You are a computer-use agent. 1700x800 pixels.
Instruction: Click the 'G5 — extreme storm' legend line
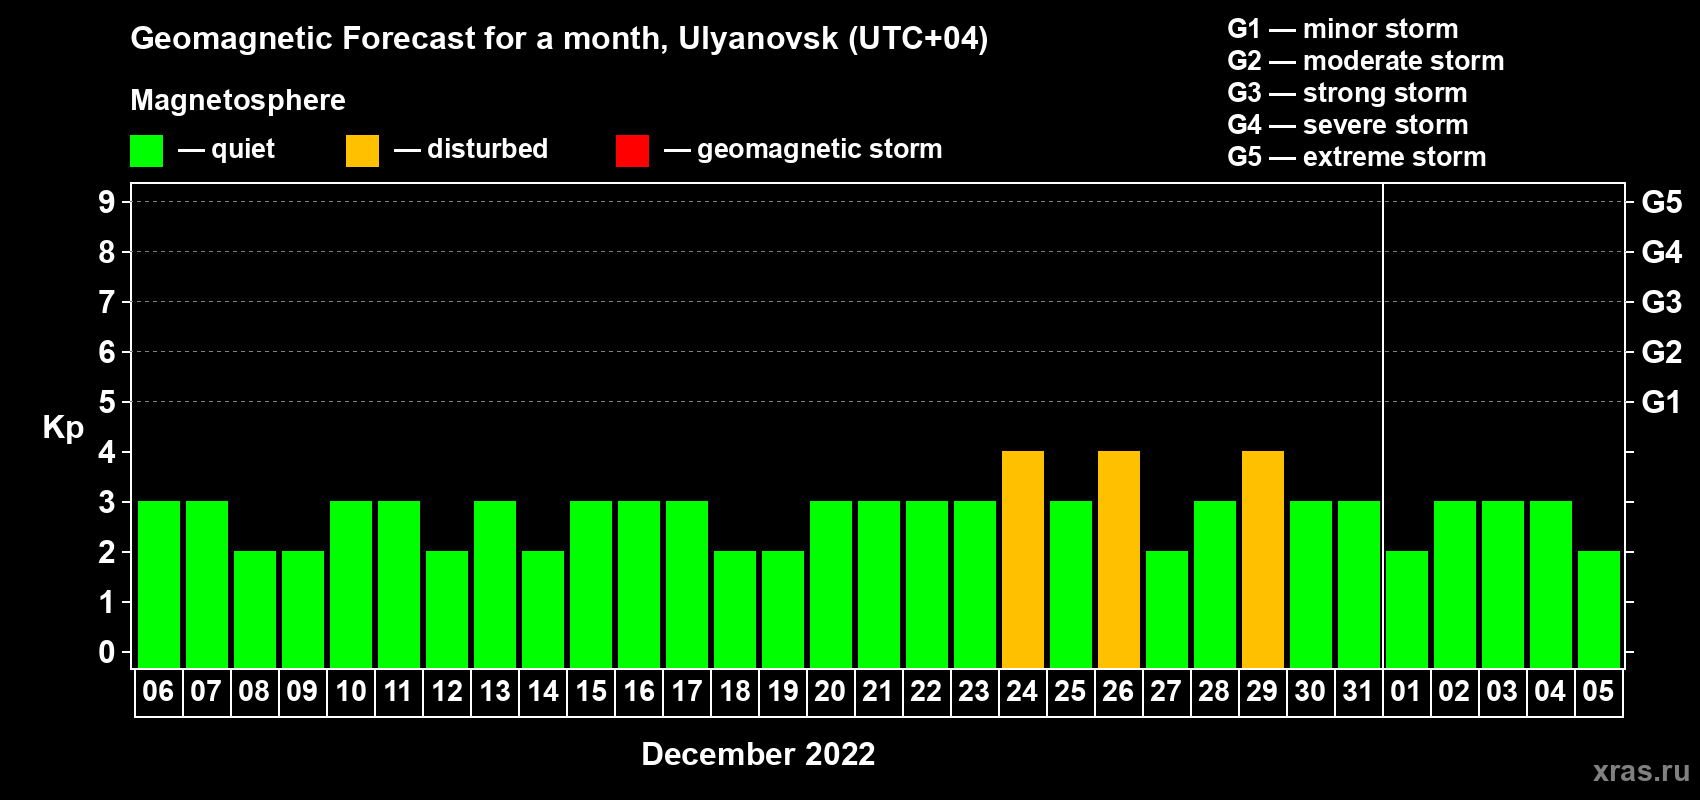(1357, 157)
